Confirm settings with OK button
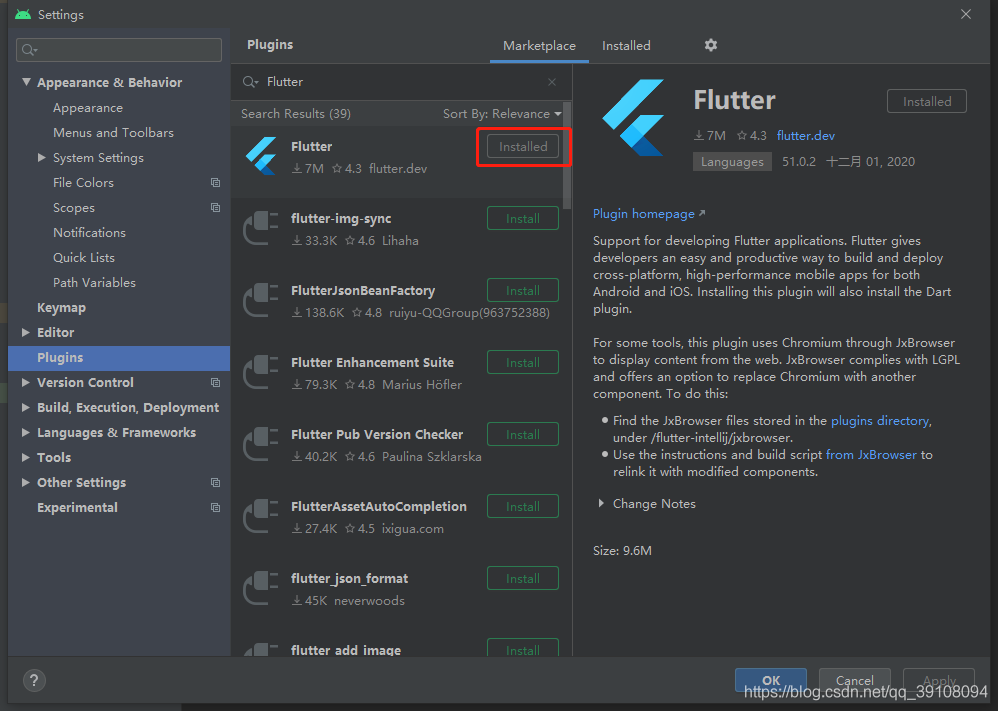 (x=771, y=680)
